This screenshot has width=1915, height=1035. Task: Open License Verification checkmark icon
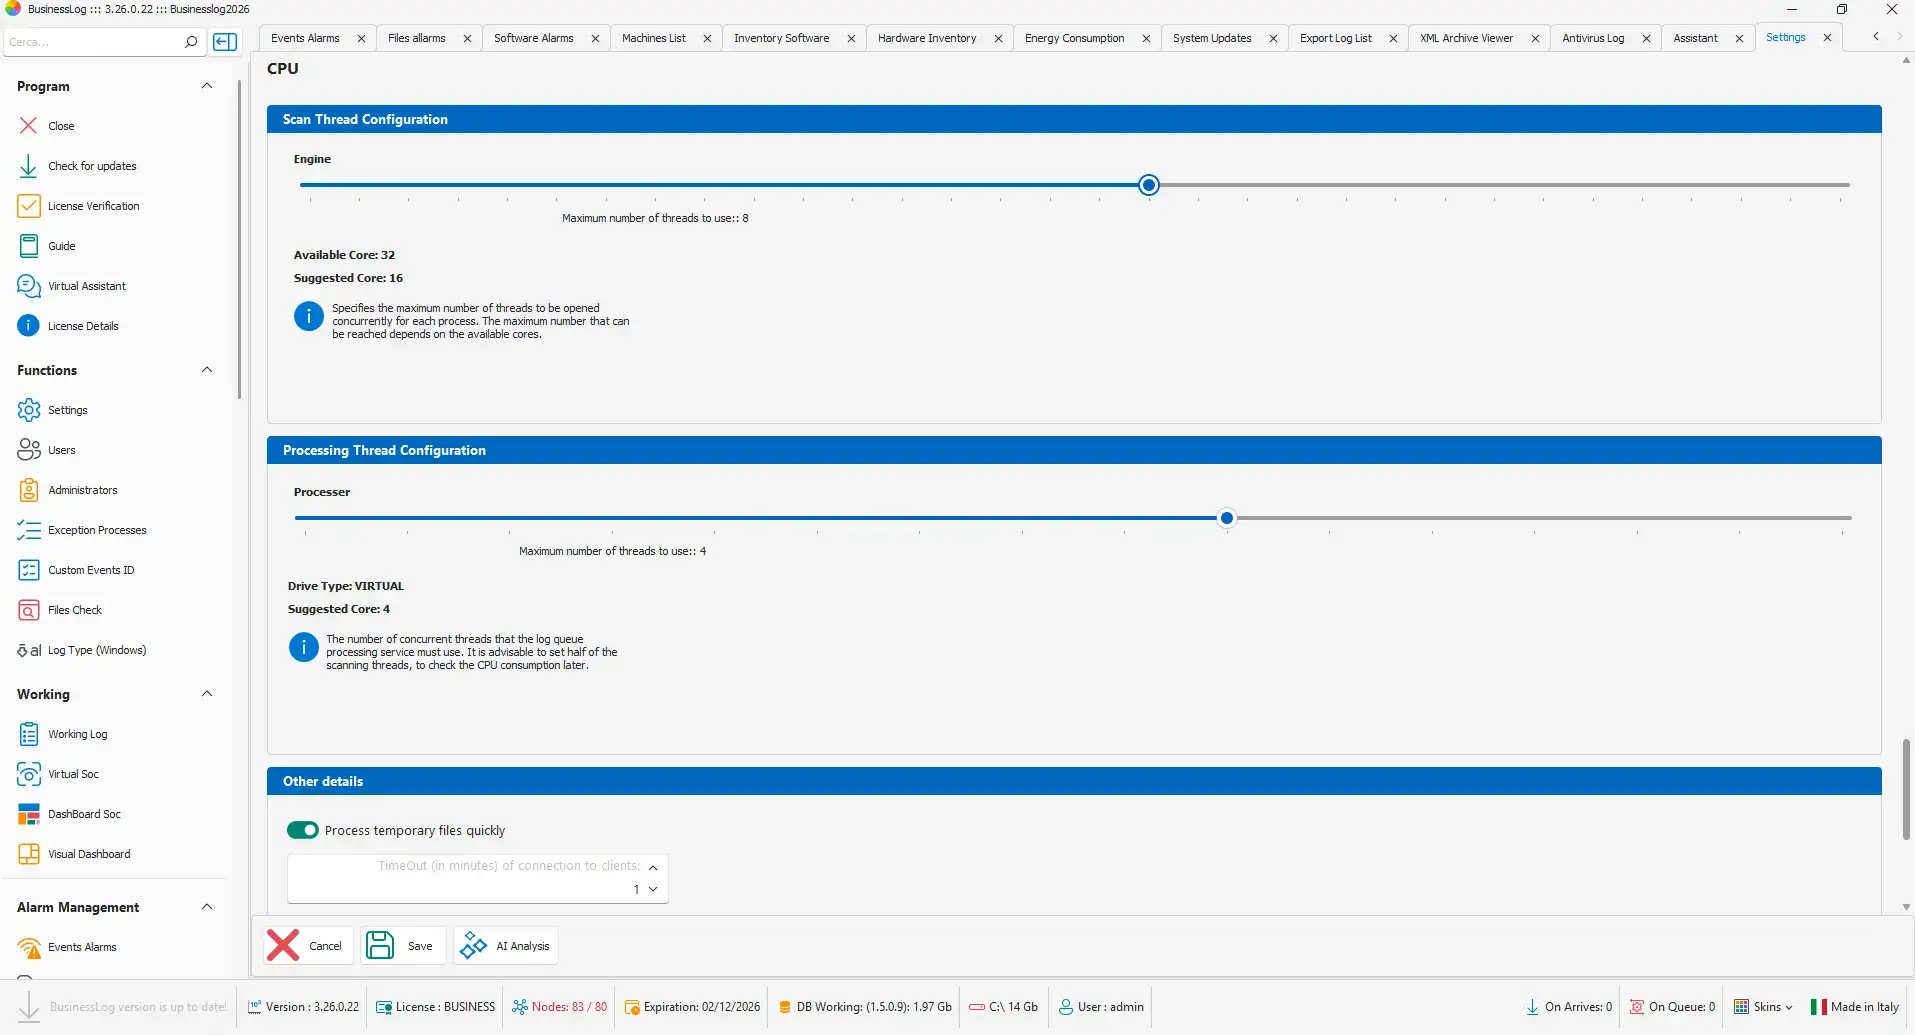28,206
